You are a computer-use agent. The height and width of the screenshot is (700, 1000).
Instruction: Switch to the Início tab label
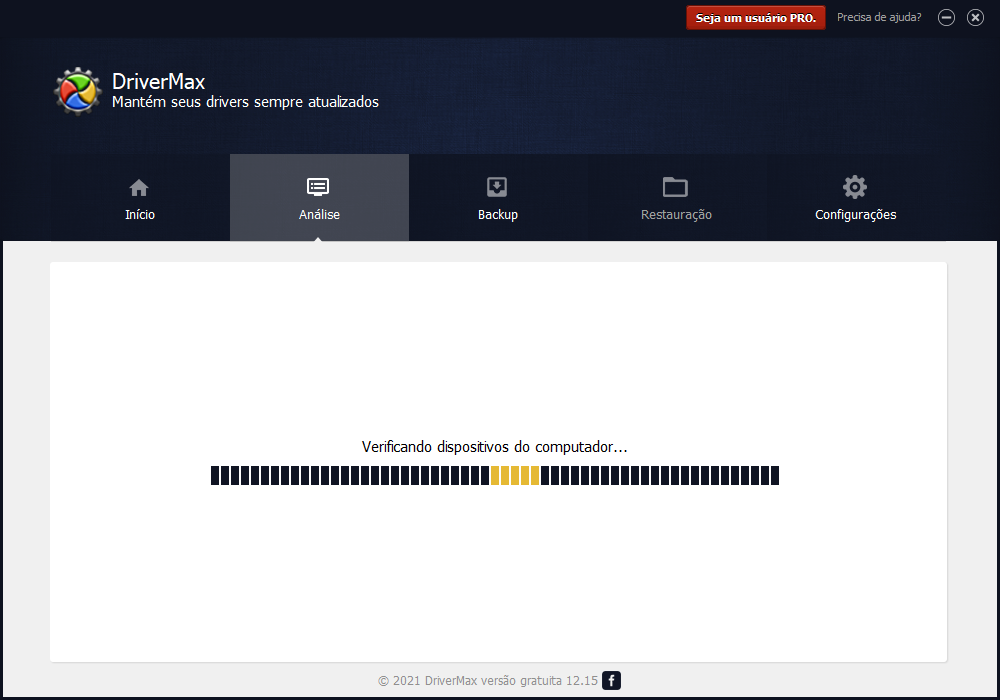pyautogui.click(x=140, y=215)
